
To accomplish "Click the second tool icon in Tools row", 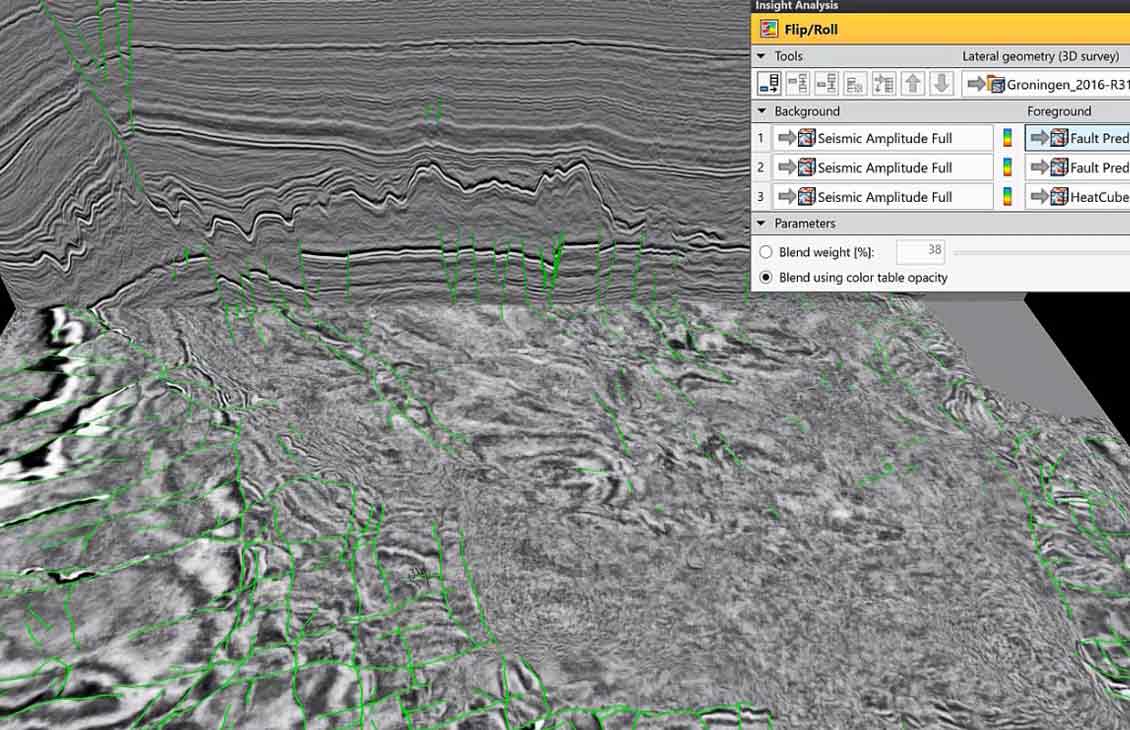I will 798,84.
